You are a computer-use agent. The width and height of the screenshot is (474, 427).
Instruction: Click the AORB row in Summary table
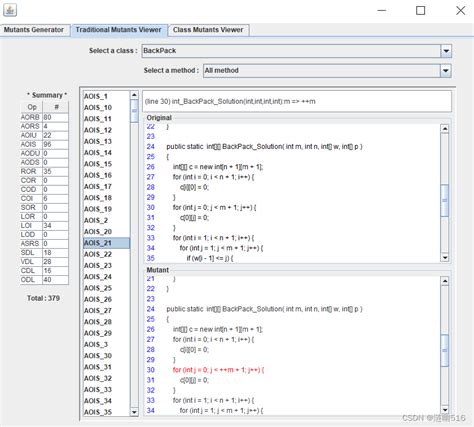[x=44, y=117]
